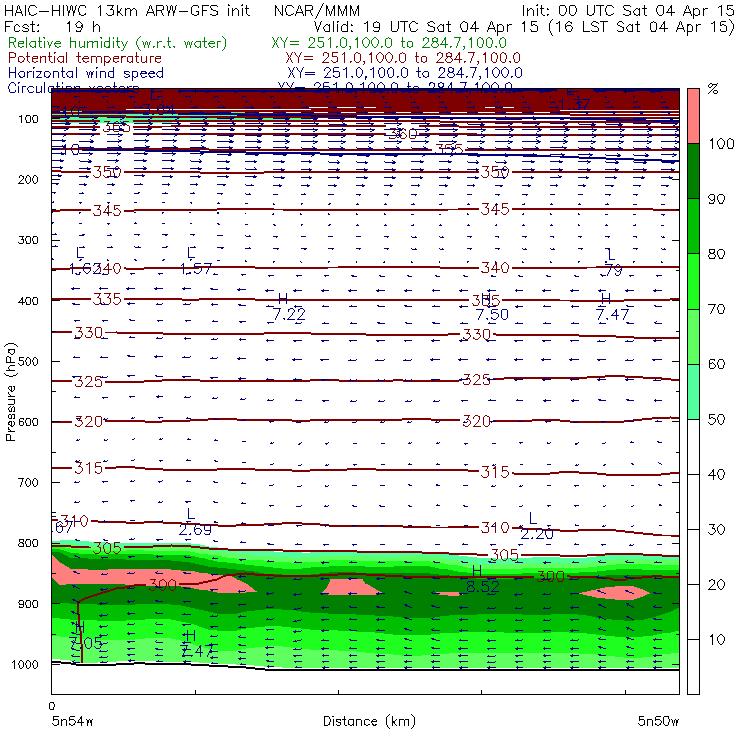
Task: Click the left "335" isentrope contour label
Action: (107, 299)
